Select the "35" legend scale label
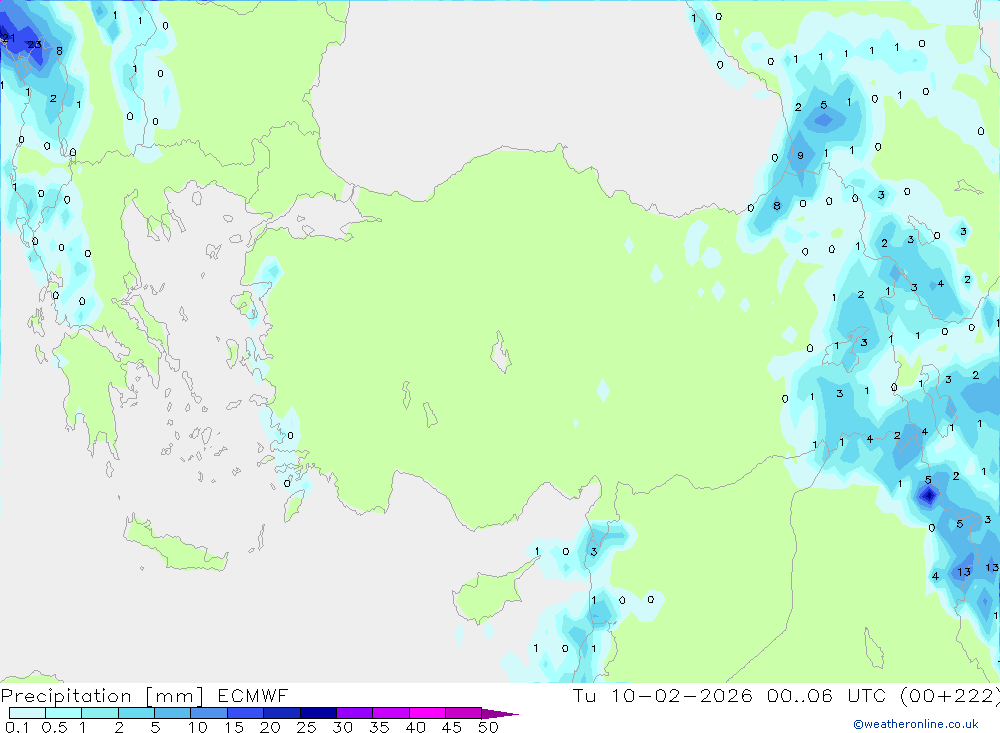Screen dimensions: 1000x733 click(x=379, y=727)
